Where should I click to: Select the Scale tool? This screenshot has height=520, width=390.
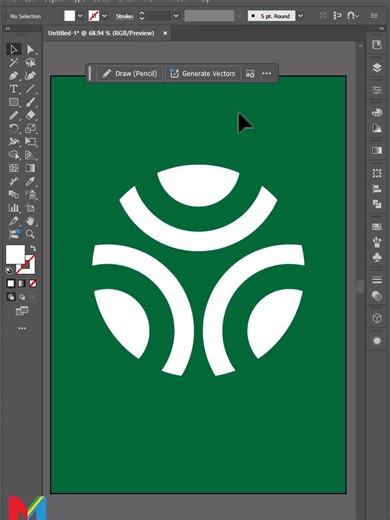tap(30, 128)
